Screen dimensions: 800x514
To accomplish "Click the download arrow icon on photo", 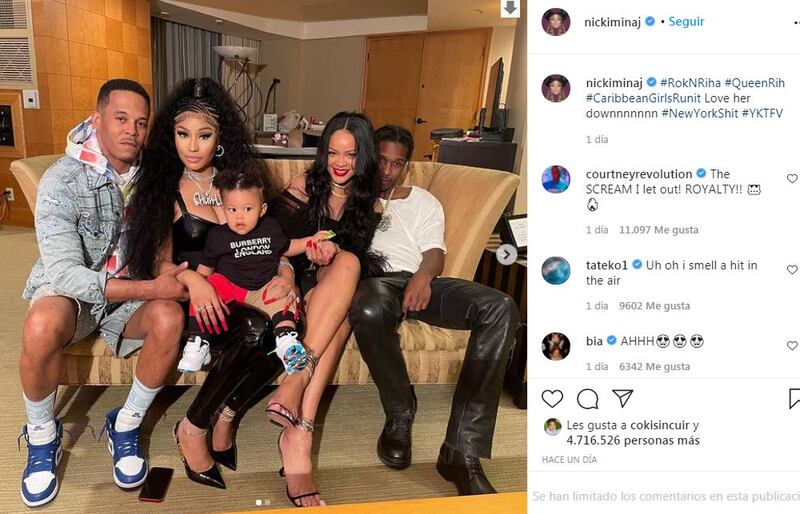I will click(510, 8).
